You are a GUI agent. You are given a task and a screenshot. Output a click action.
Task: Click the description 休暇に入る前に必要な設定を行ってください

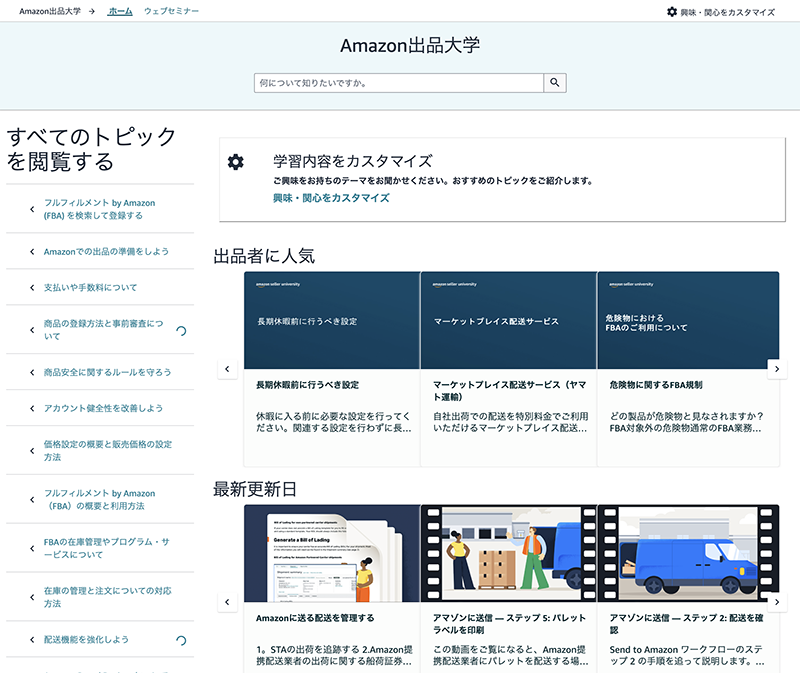[x=333, y=422]
